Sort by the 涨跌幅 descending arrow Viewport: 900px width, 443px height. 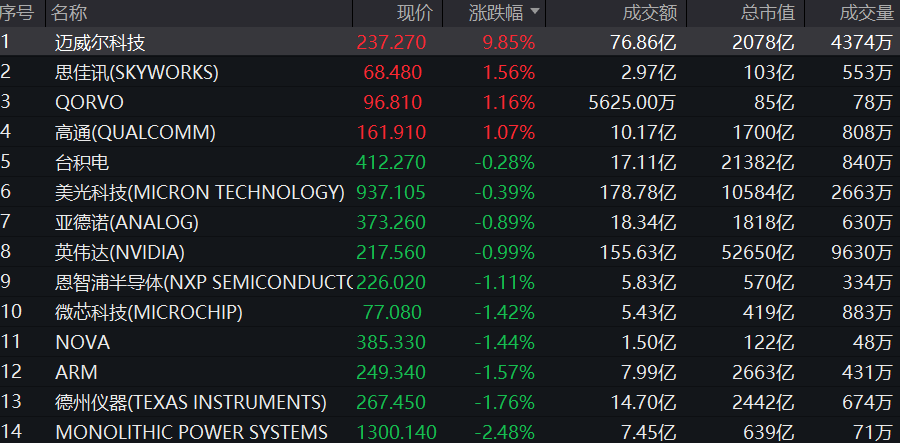[535, 11]
